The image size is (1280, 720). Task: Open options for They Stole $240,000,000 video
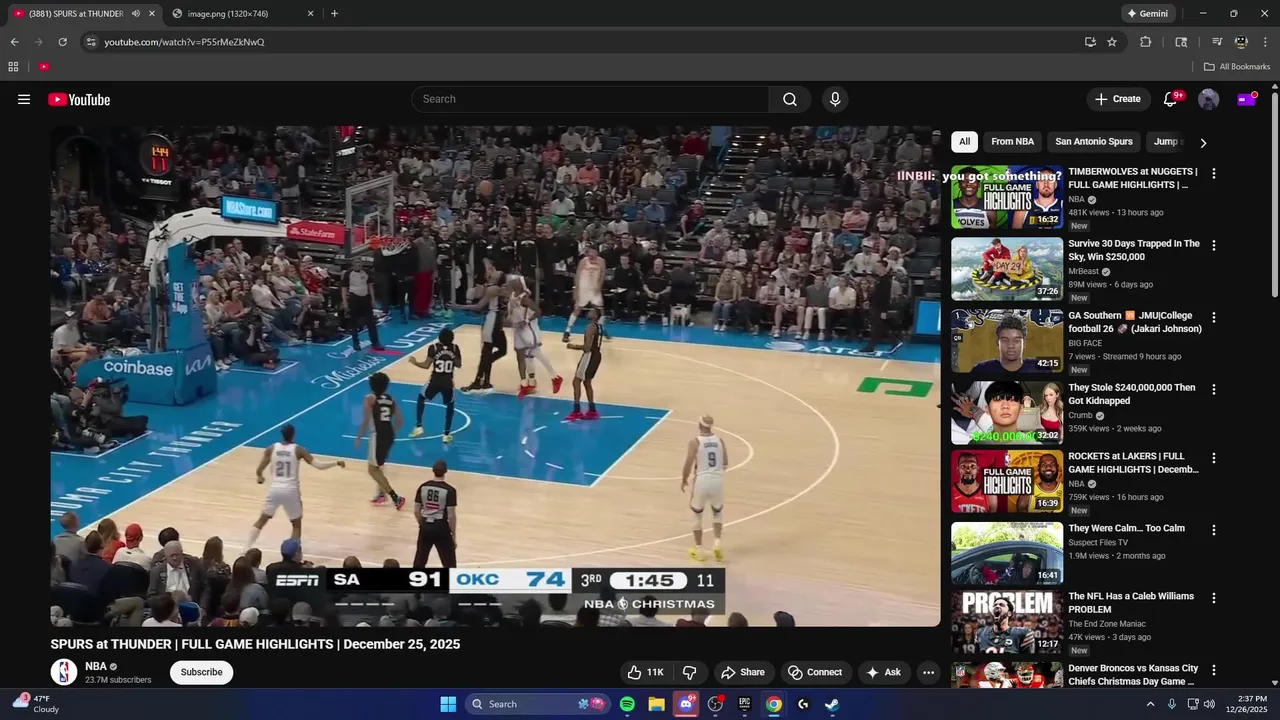pyautogui.click(x=1214, y=389)
